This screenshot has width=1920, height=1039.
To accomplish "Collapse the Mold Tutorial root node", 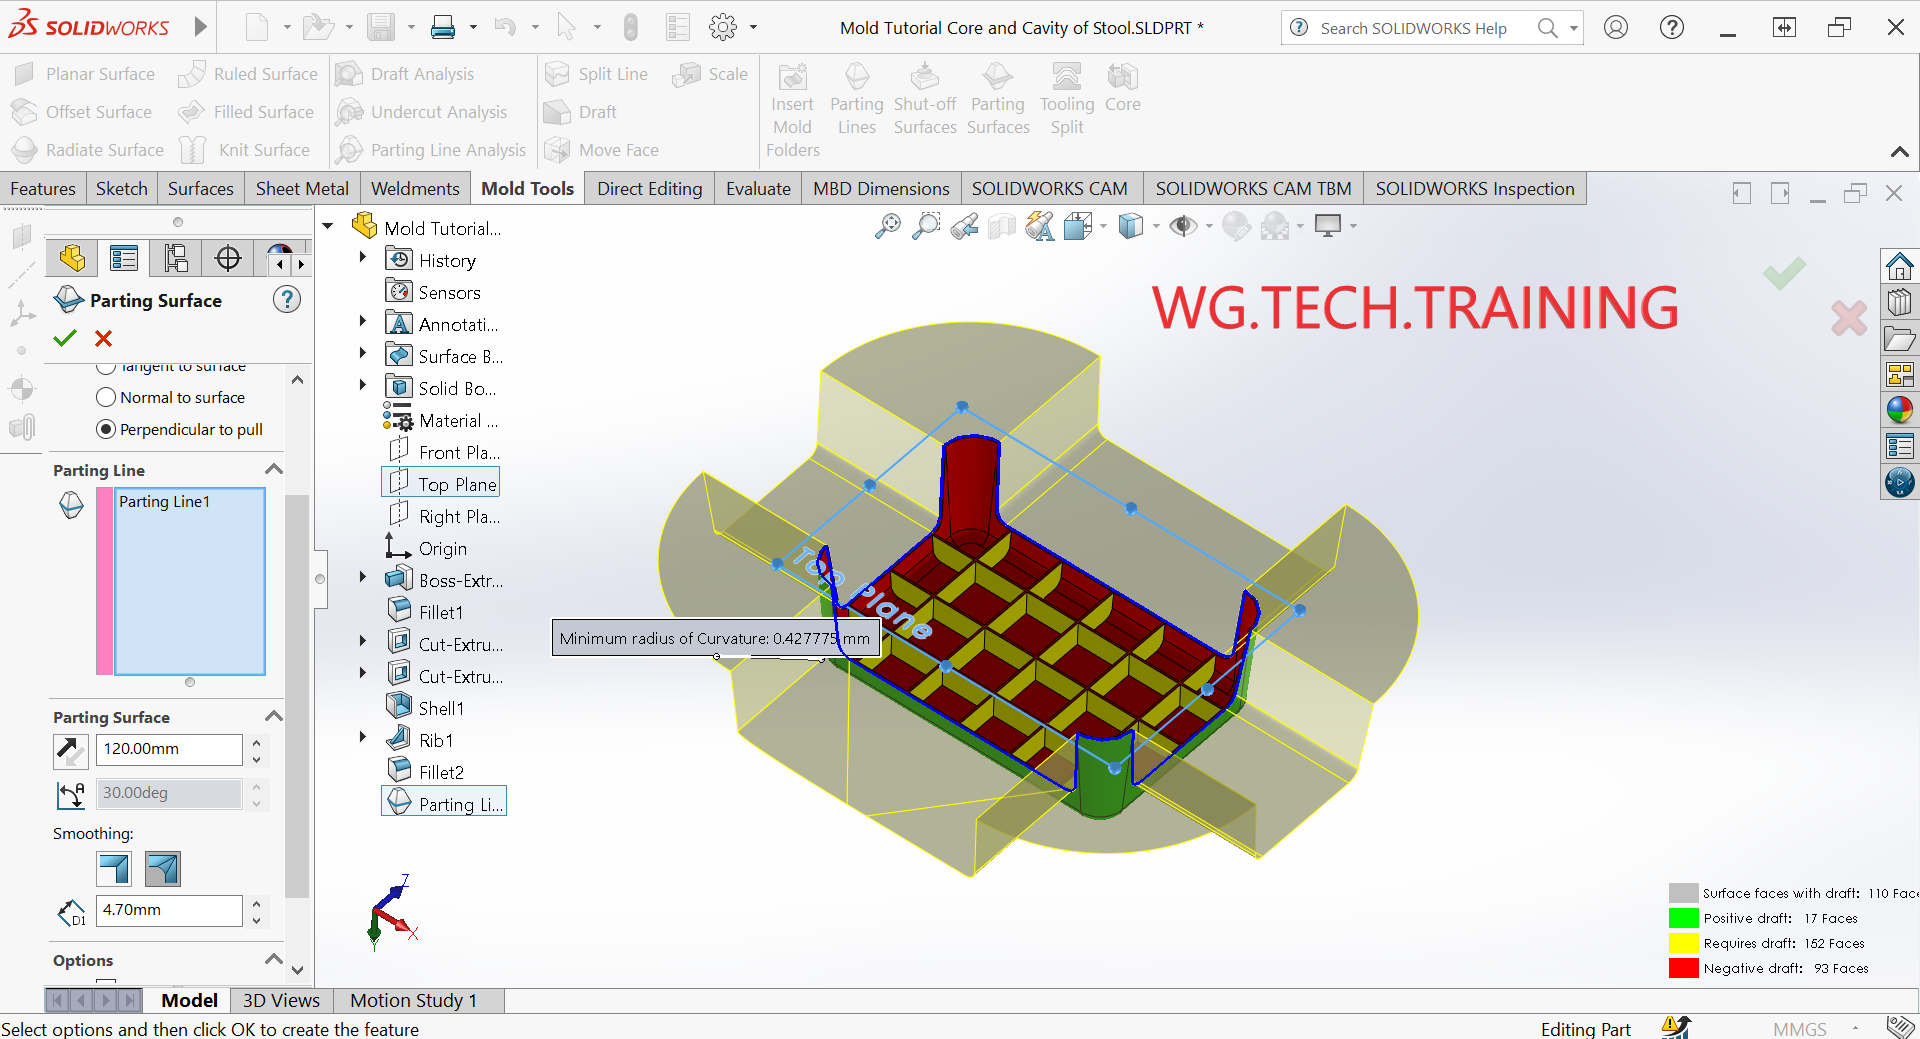I will (x=328, y=226).
